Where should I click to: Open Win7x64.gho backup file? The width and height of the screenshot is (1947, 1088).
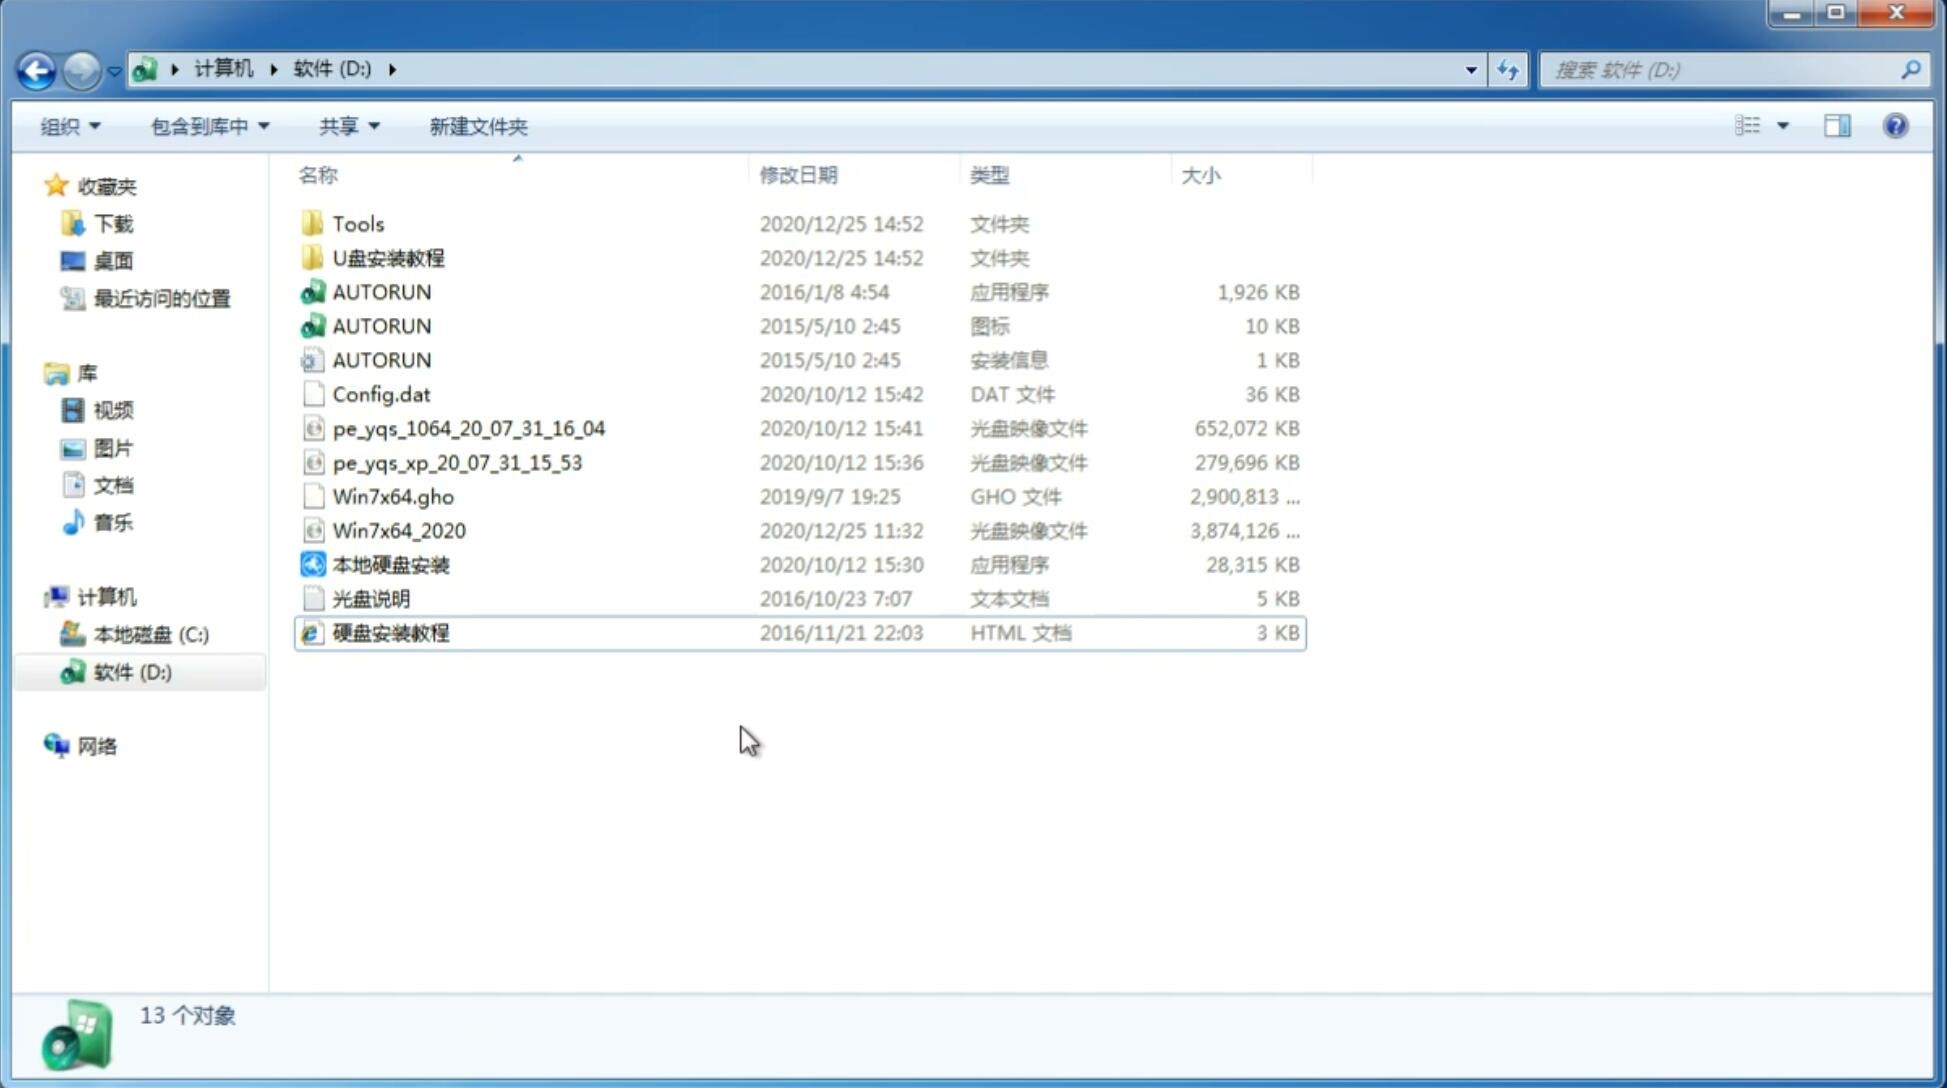tap(392, 496)
